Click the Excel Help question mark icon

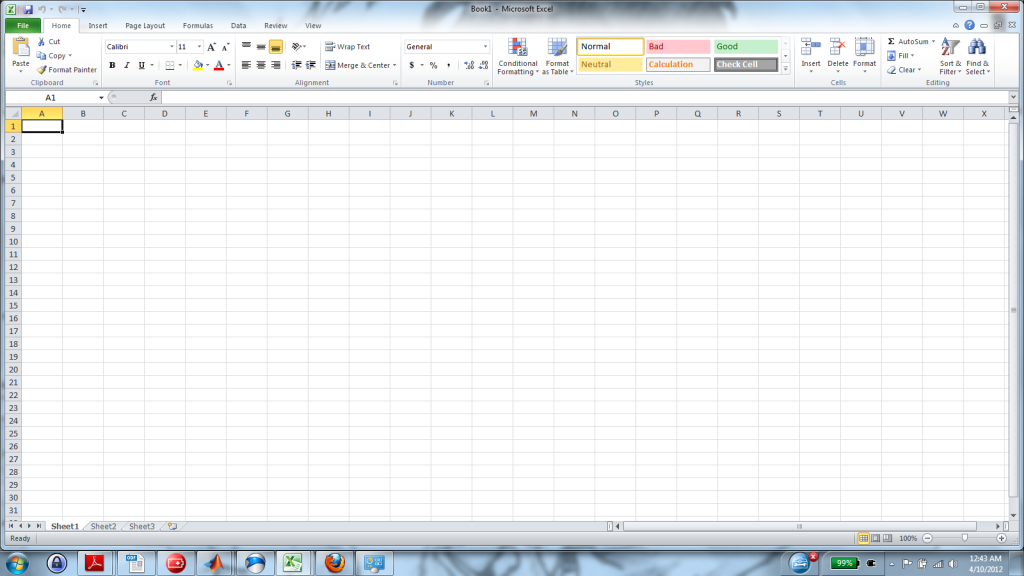tap(969, 25)
